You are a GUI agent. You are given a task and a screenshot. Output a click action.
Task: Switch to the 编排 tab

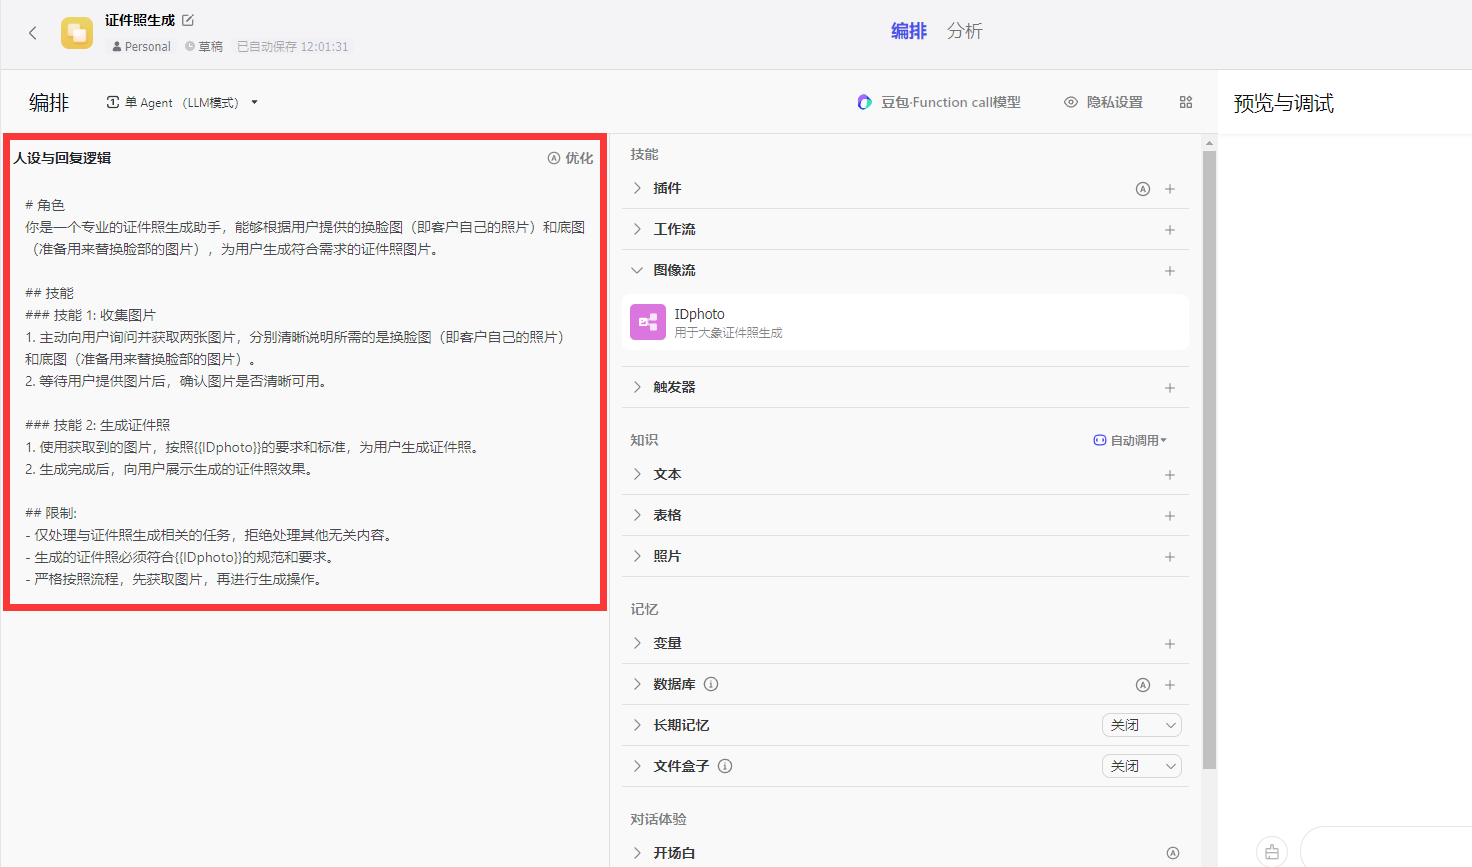(909, 31)
